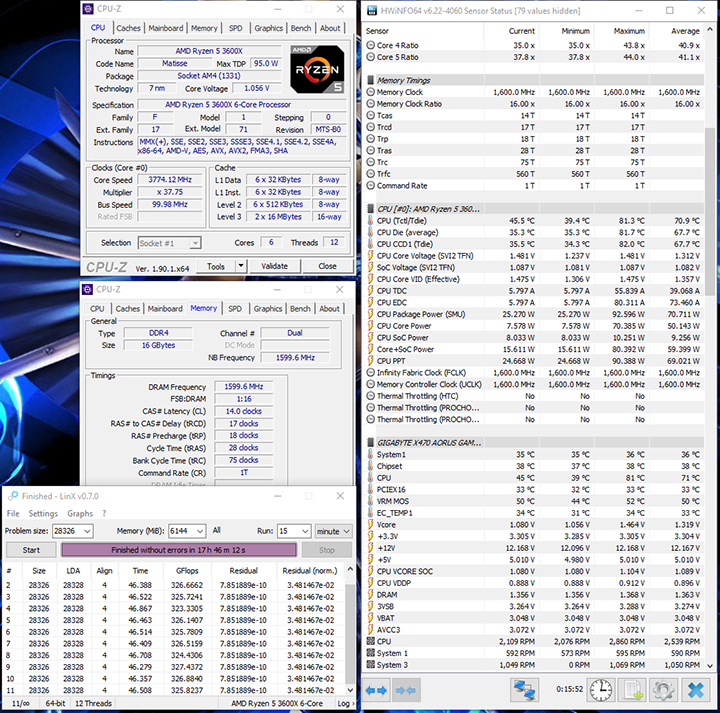The width and height of the screenshot is (720, 713).
Task: Open the Graphs menu in LinX
Action: (x=79, y=514)
